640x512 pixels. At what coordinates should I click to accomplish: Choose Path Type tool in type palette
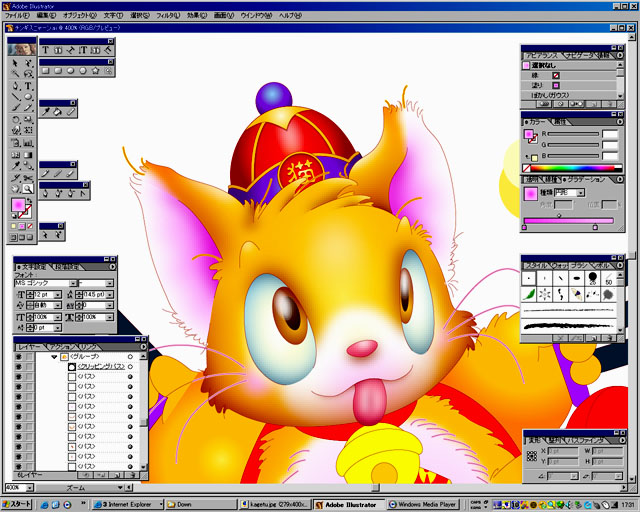[x=70, y=50]
